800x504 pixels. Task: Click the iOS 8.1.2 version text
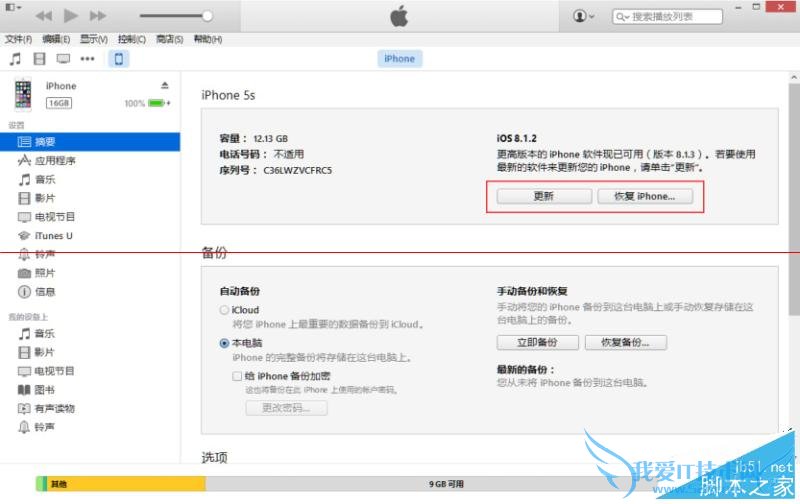[x=517, y=138]
